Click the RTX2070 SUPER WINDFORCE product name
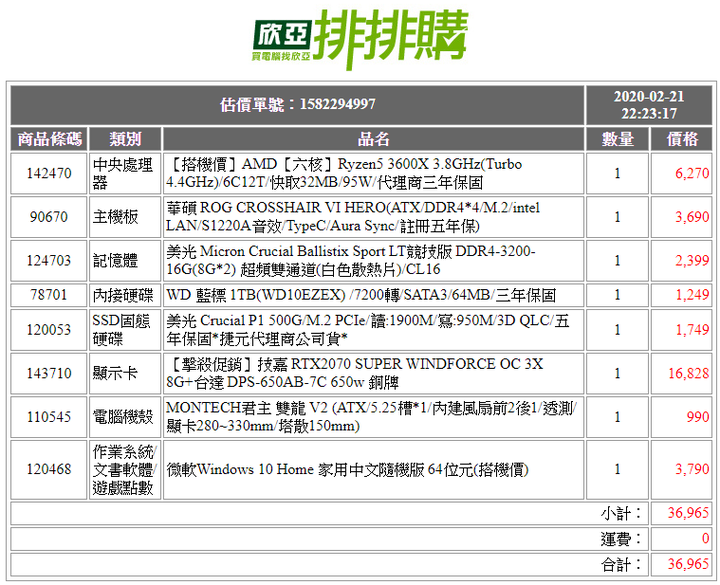 coord(354,373)
